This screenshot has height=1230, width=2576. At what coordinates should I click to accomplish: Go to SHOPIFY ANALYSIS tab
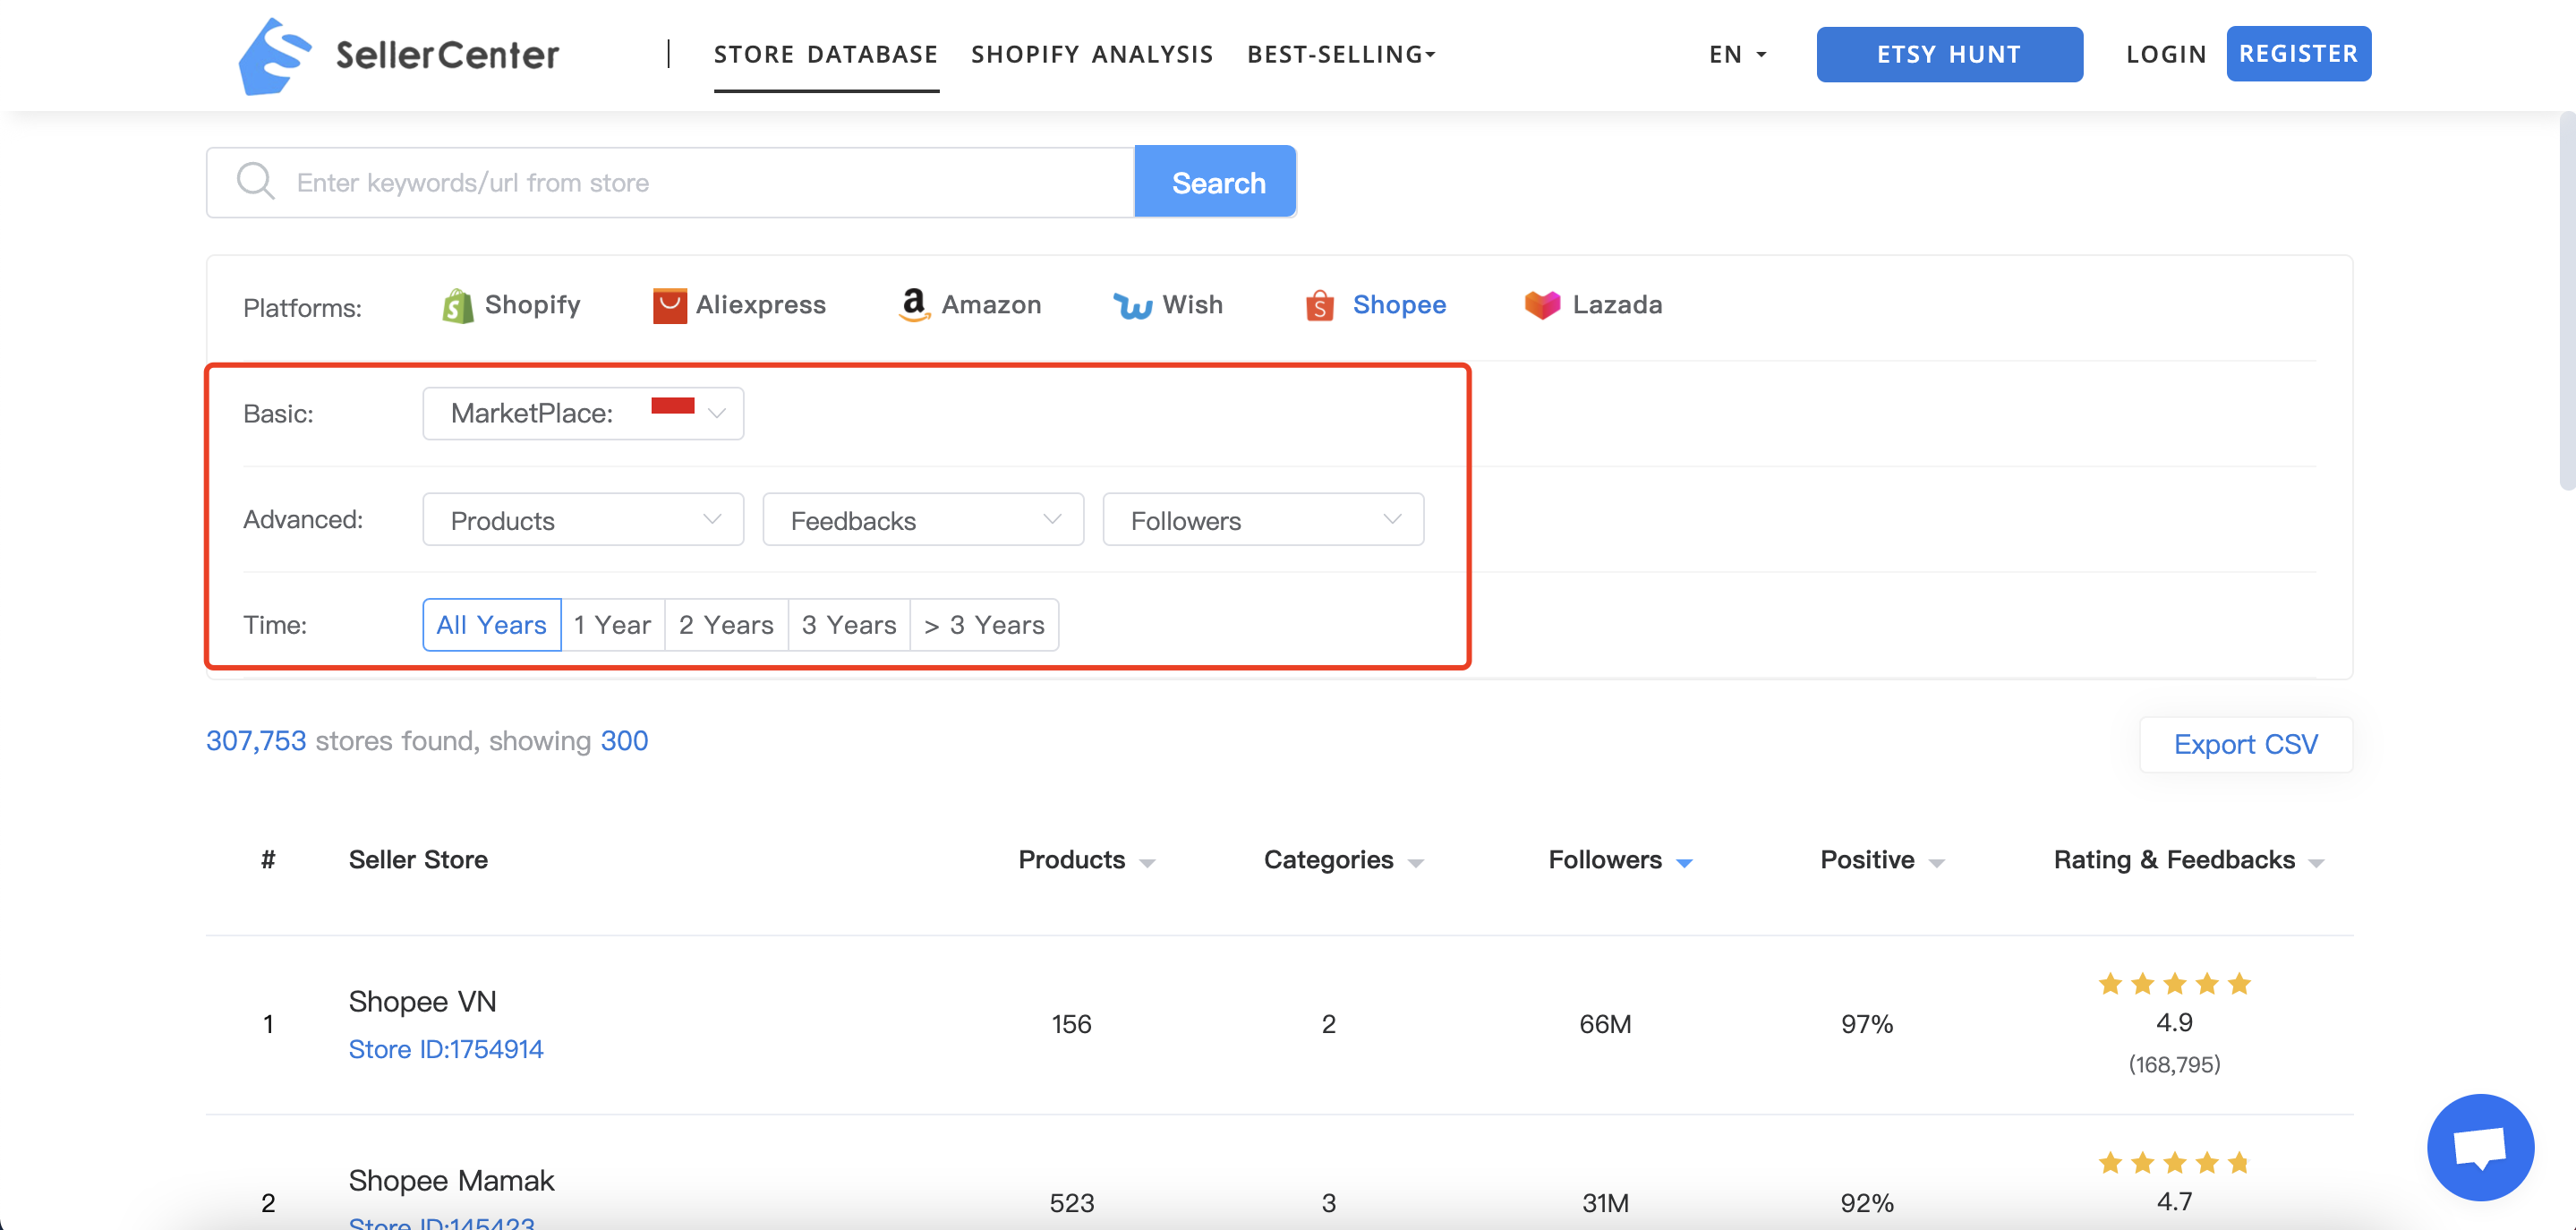(x=1092, y=54)
